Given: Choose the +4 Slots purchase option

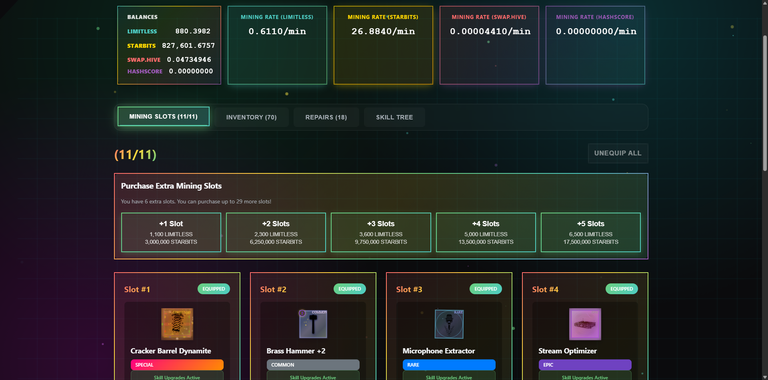Looking at the screenshot, I should click(x=486, y=233).
